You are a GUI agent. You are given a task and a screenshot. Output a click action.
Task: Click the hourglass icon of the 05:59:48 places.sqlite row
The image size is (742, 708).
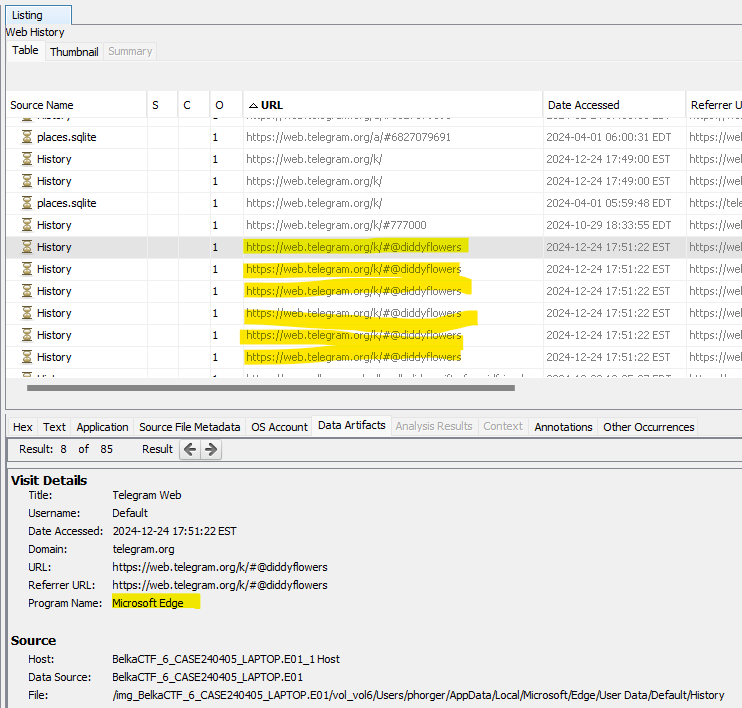point(27,203)
